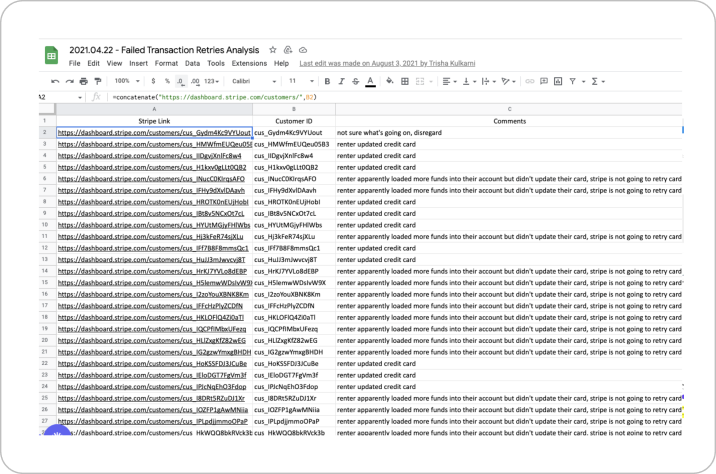Expand merge cells options arrow
Screen dimensions: 716x474
coord(431,82)
